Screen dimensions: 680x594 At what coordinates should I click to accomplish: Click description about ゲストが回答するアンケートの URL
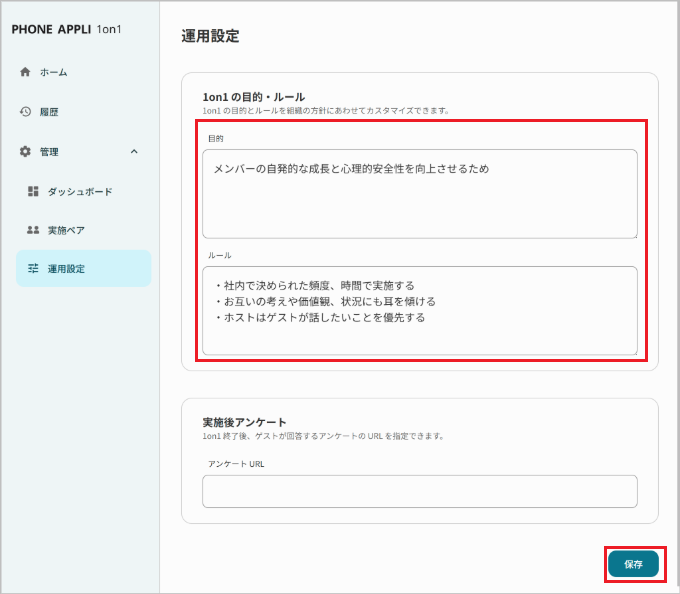(324, 436)
